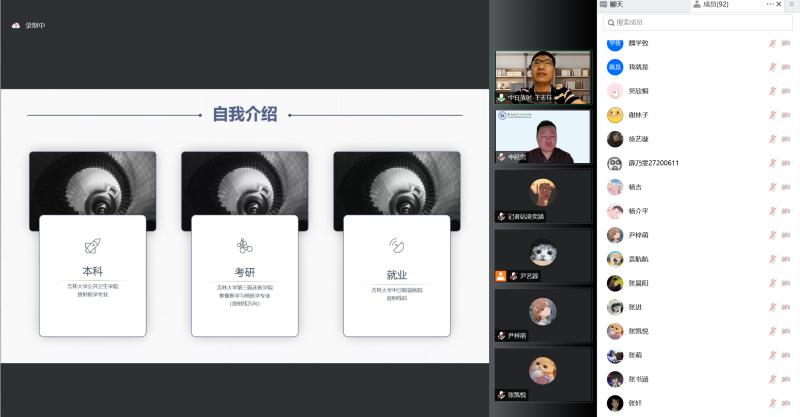Toggle the muted microphone for 魏学致
The height and width of the screenshot is (417, 800).
coord(772,43)
